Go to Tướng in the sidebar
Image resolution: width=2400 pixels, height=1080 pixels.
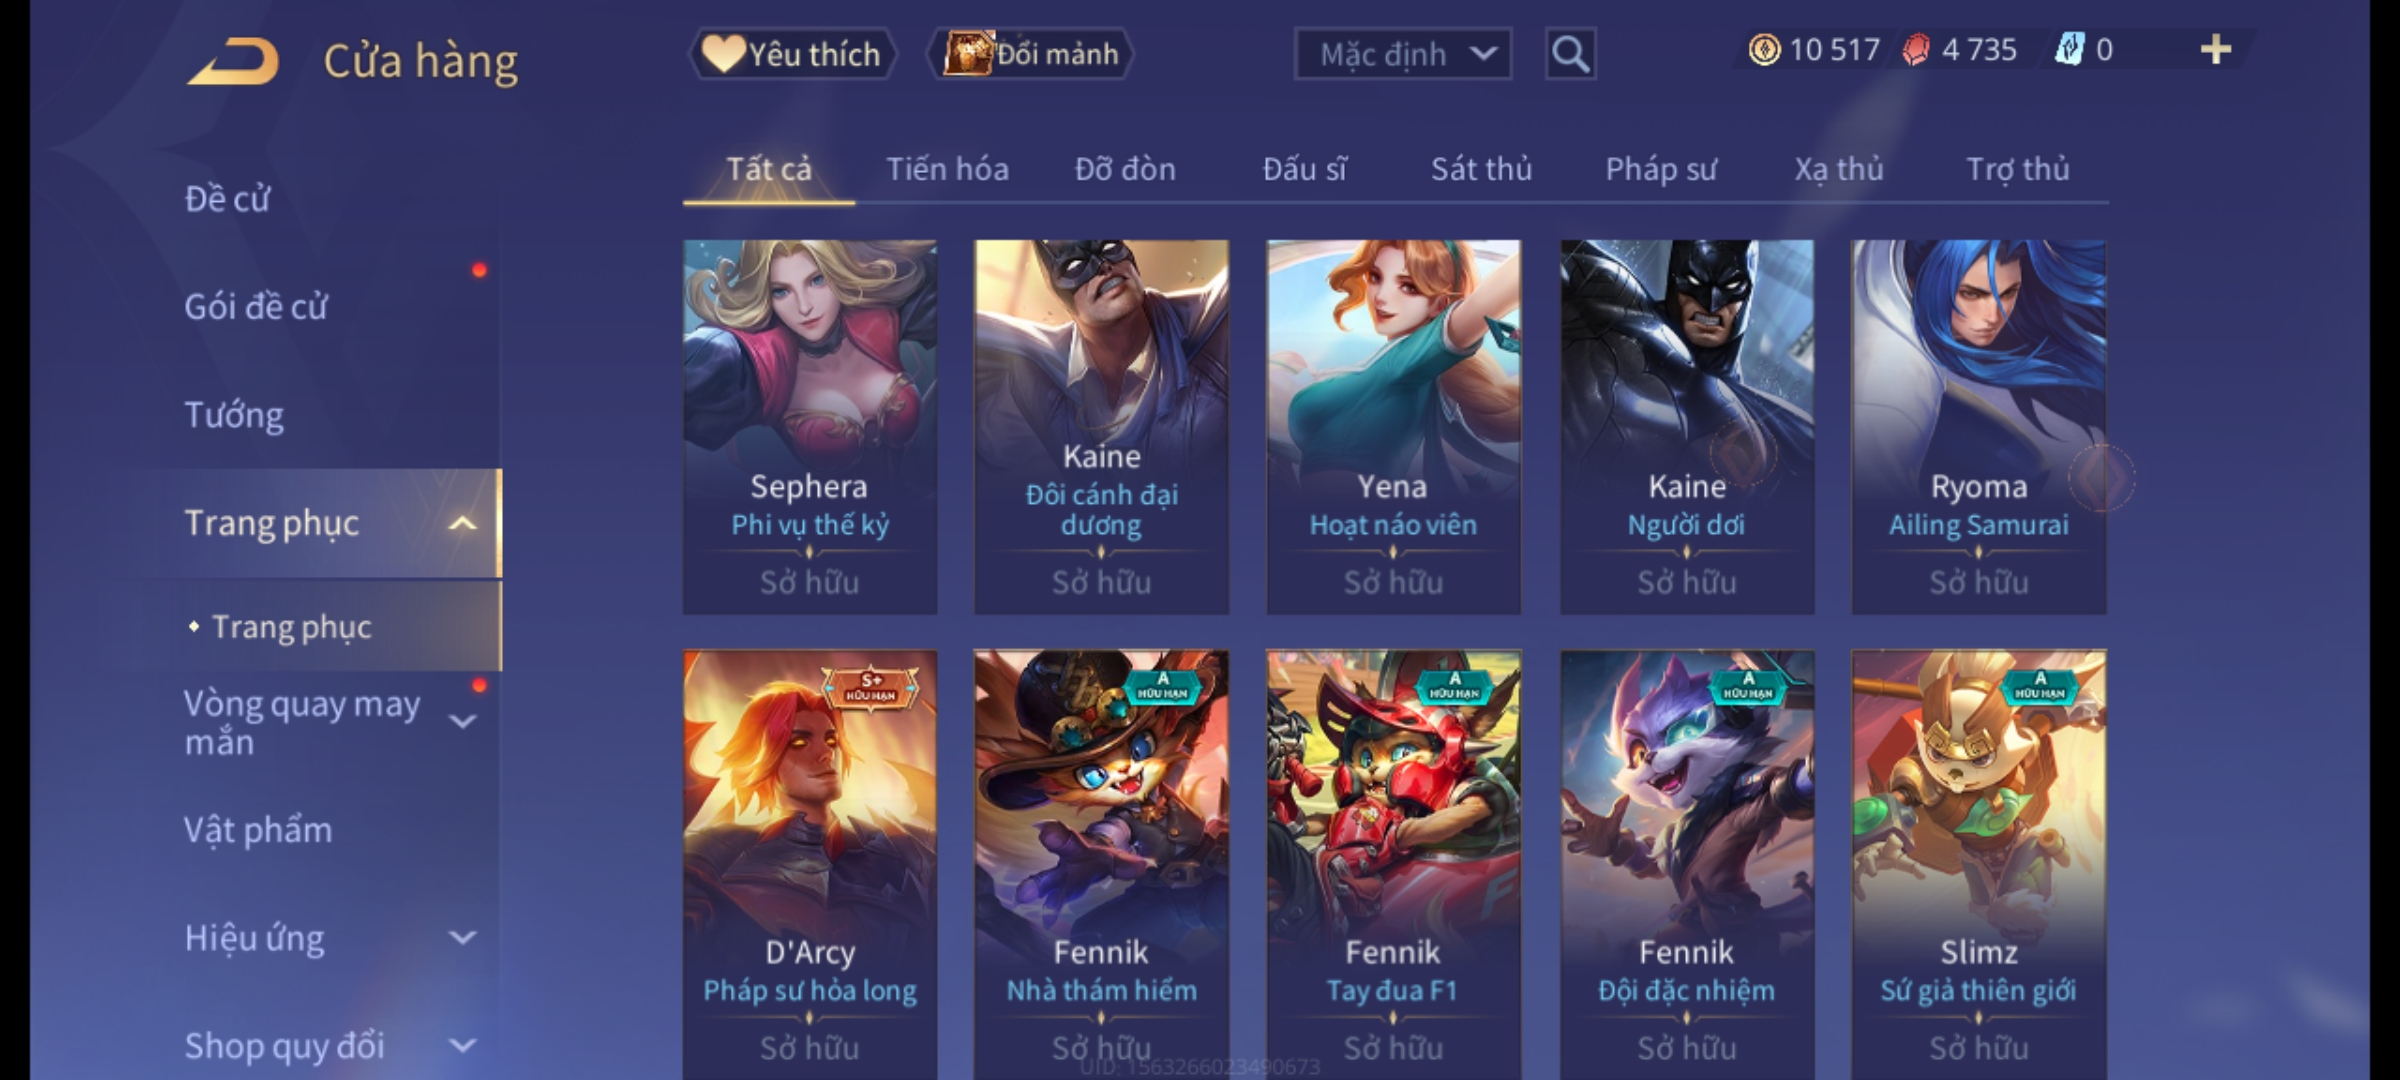234,415
